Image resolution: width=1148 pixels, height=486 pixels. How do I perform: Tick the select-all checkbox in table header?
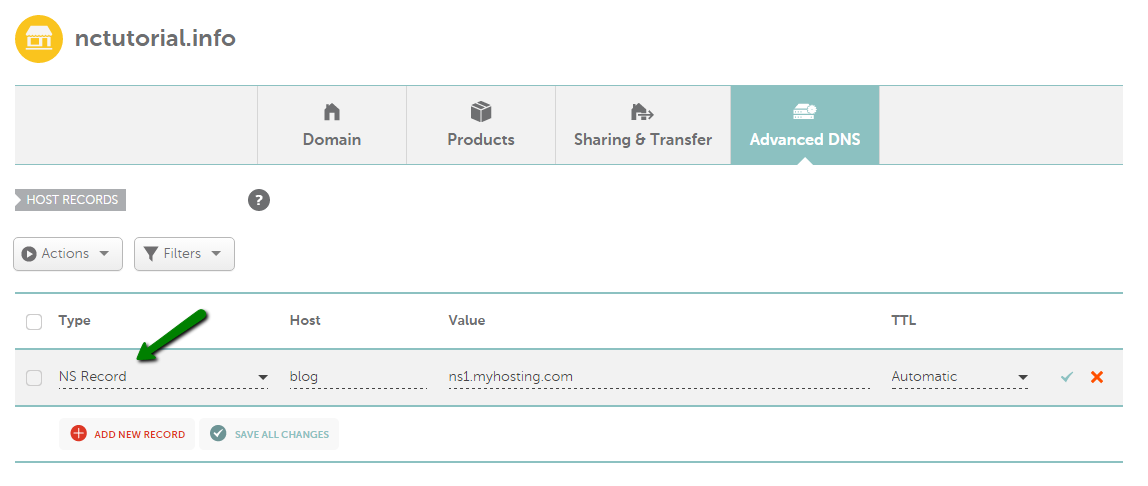34,321
